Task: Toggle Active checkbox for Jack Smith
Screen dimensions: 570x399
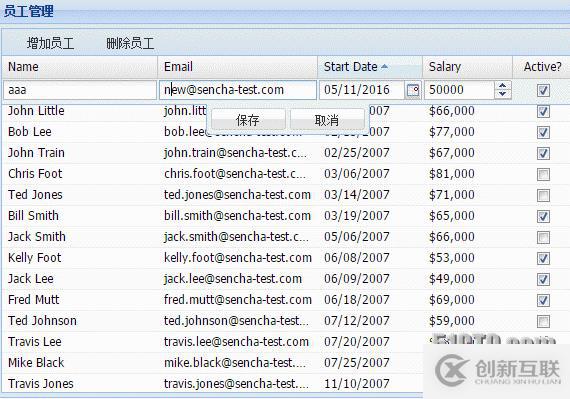Action: 543,238
